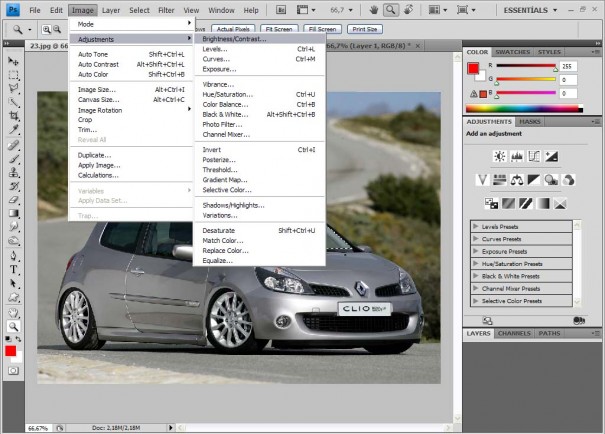Switch to the Channels tab
The width and height of the screenshot is (605, 434).
[x=514, y=333]
